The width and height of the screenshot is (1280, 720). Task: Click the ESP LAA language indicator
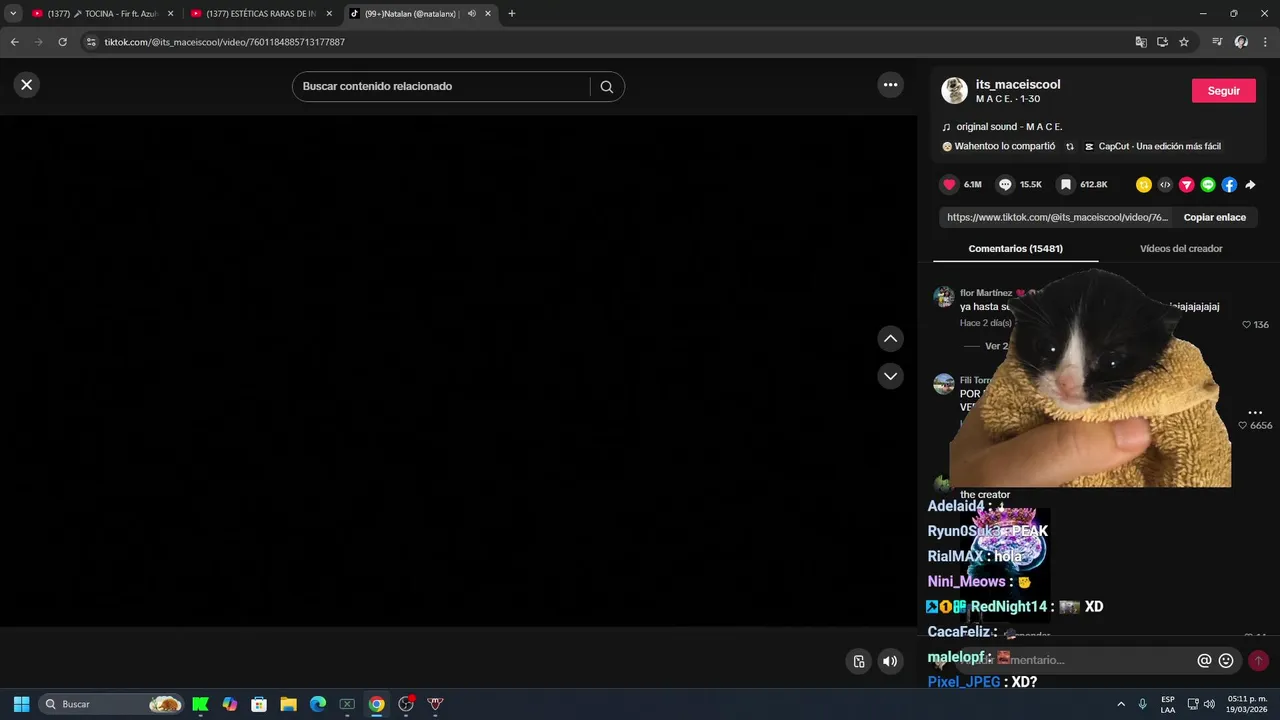[x=1168, y=704]
